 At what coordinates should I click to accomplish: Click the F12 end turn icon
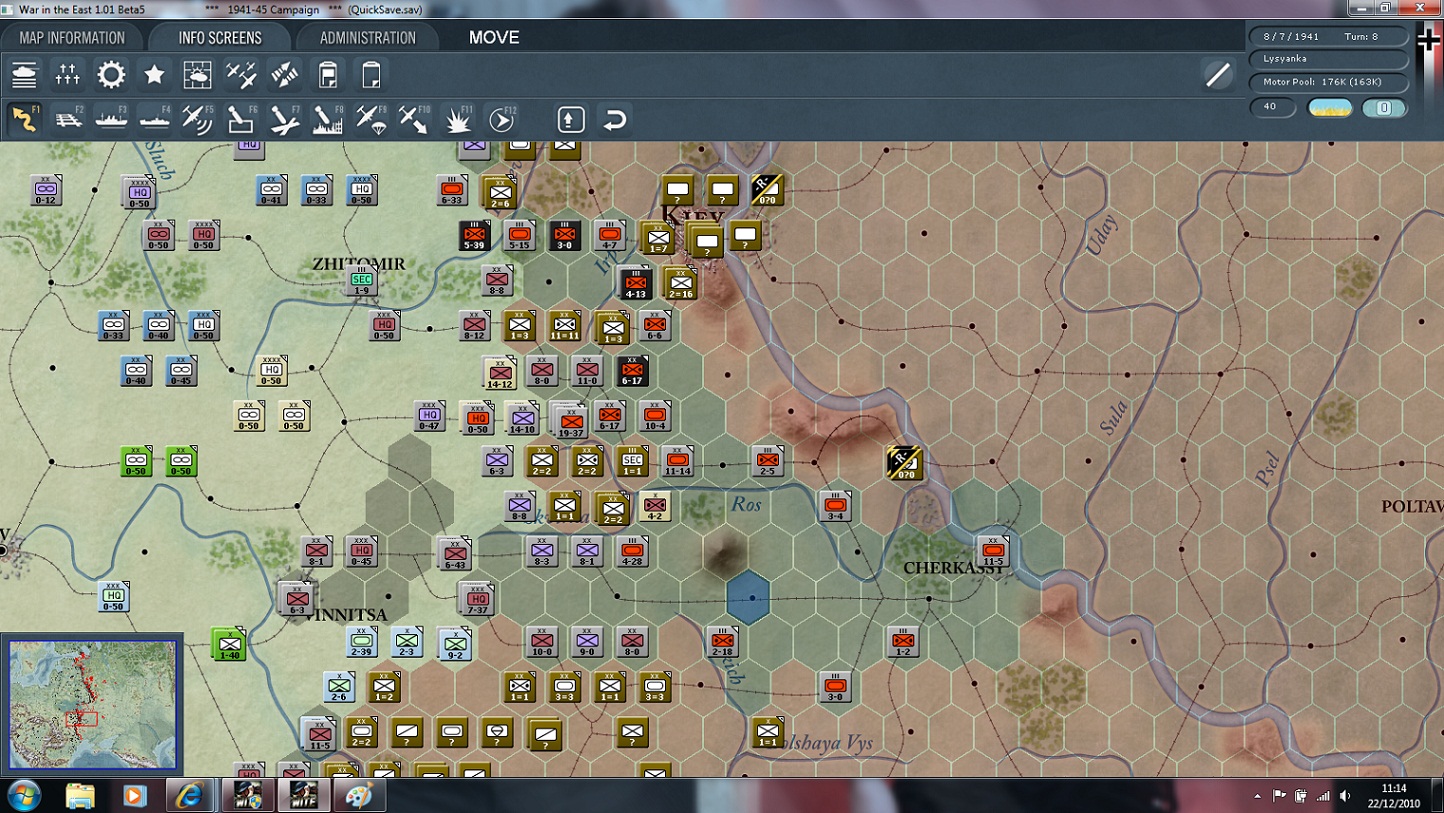click(x=501, y=119)
